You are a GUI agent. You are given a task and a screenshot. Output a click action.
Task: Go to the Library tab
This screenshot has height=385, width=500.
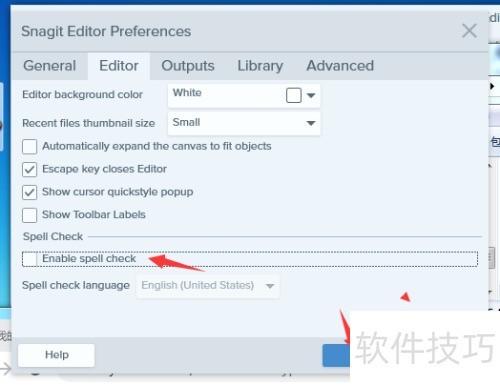[260, 66]
